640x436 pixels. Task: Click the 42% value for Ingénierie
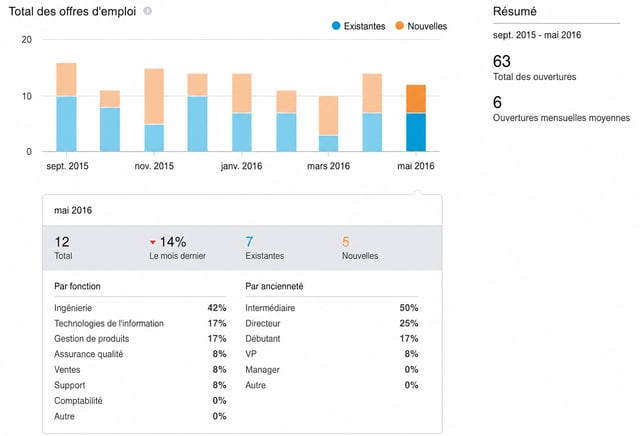[217, 308]
